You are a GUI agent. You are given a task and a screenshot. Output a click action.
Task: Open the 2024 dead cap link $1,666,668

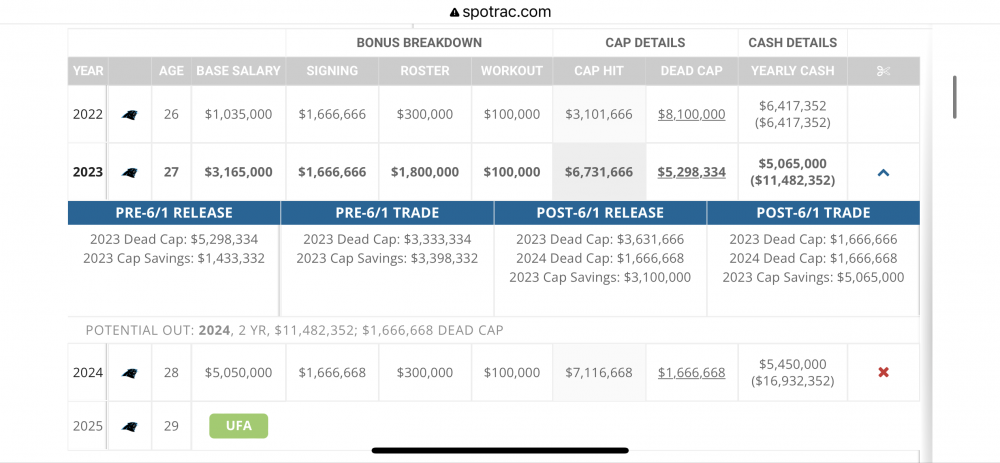tap(691, 373)
